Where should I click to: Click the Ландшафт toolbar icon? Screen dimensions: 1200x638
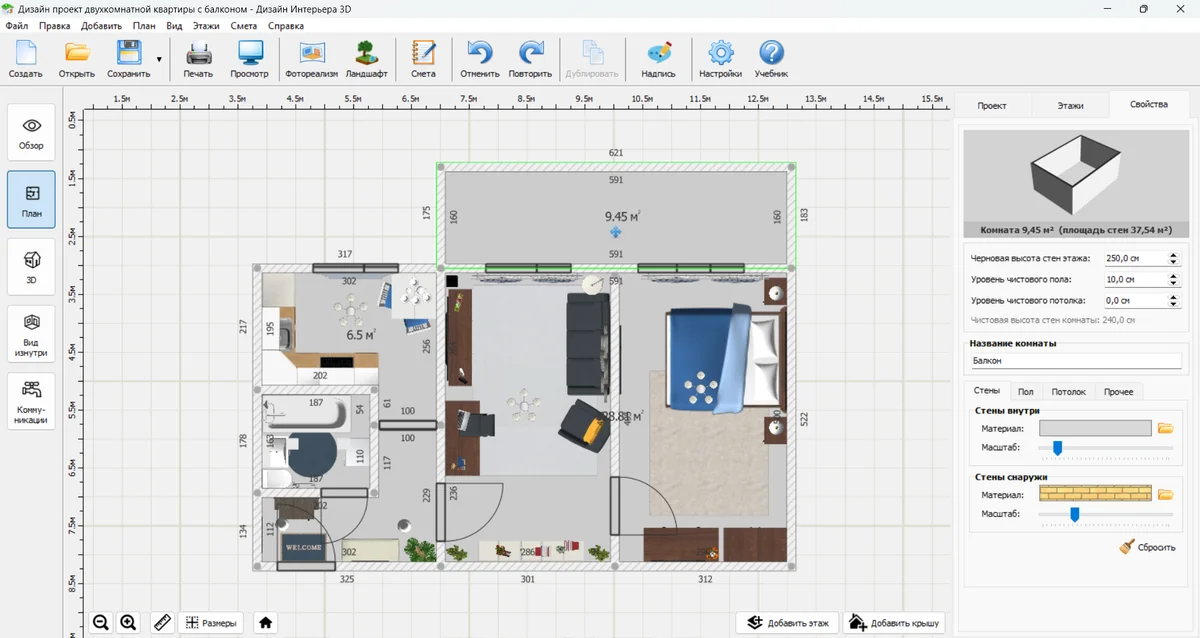366,59
